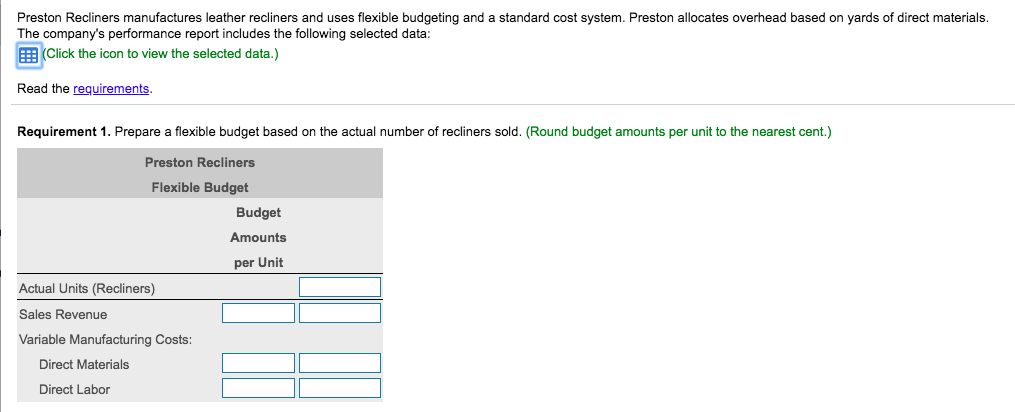Click the Direct Materials per-unit input field
The height and width of the screenshot is (412, 1015).
258,363
